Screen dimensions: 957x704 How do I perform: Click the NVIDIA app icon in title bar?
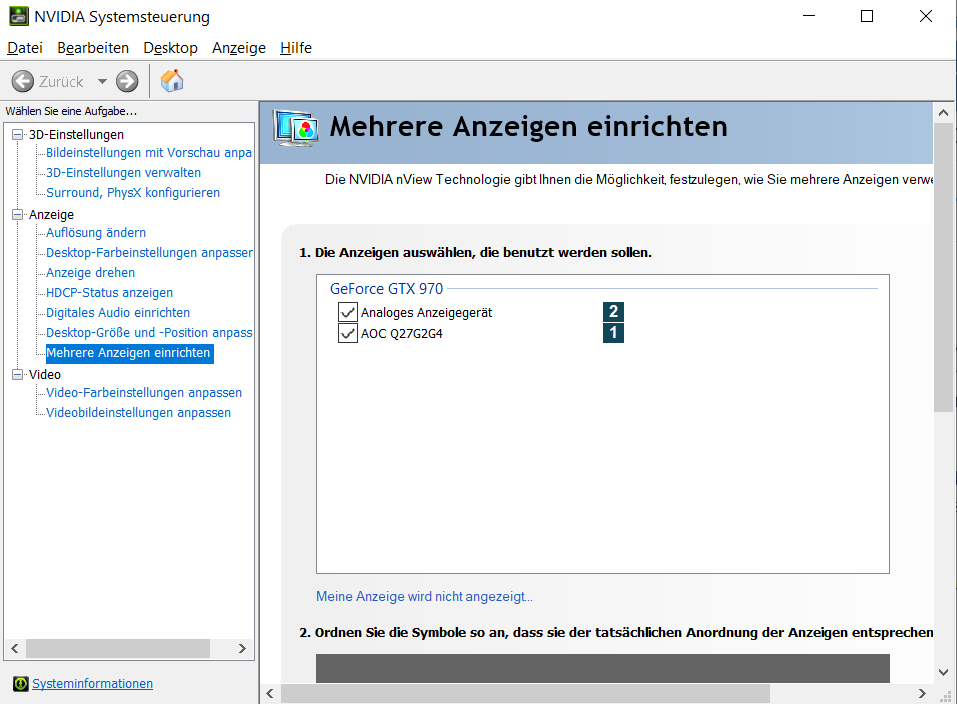tap(18, 16)
